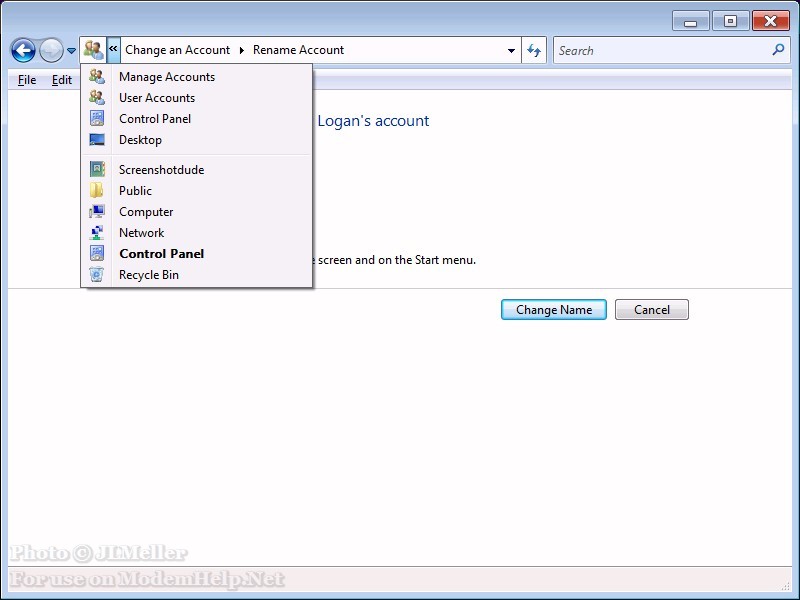This screenshot has height=600, width=800.
Task: Select the Recycle Bin entry
Action: [197, 274]
